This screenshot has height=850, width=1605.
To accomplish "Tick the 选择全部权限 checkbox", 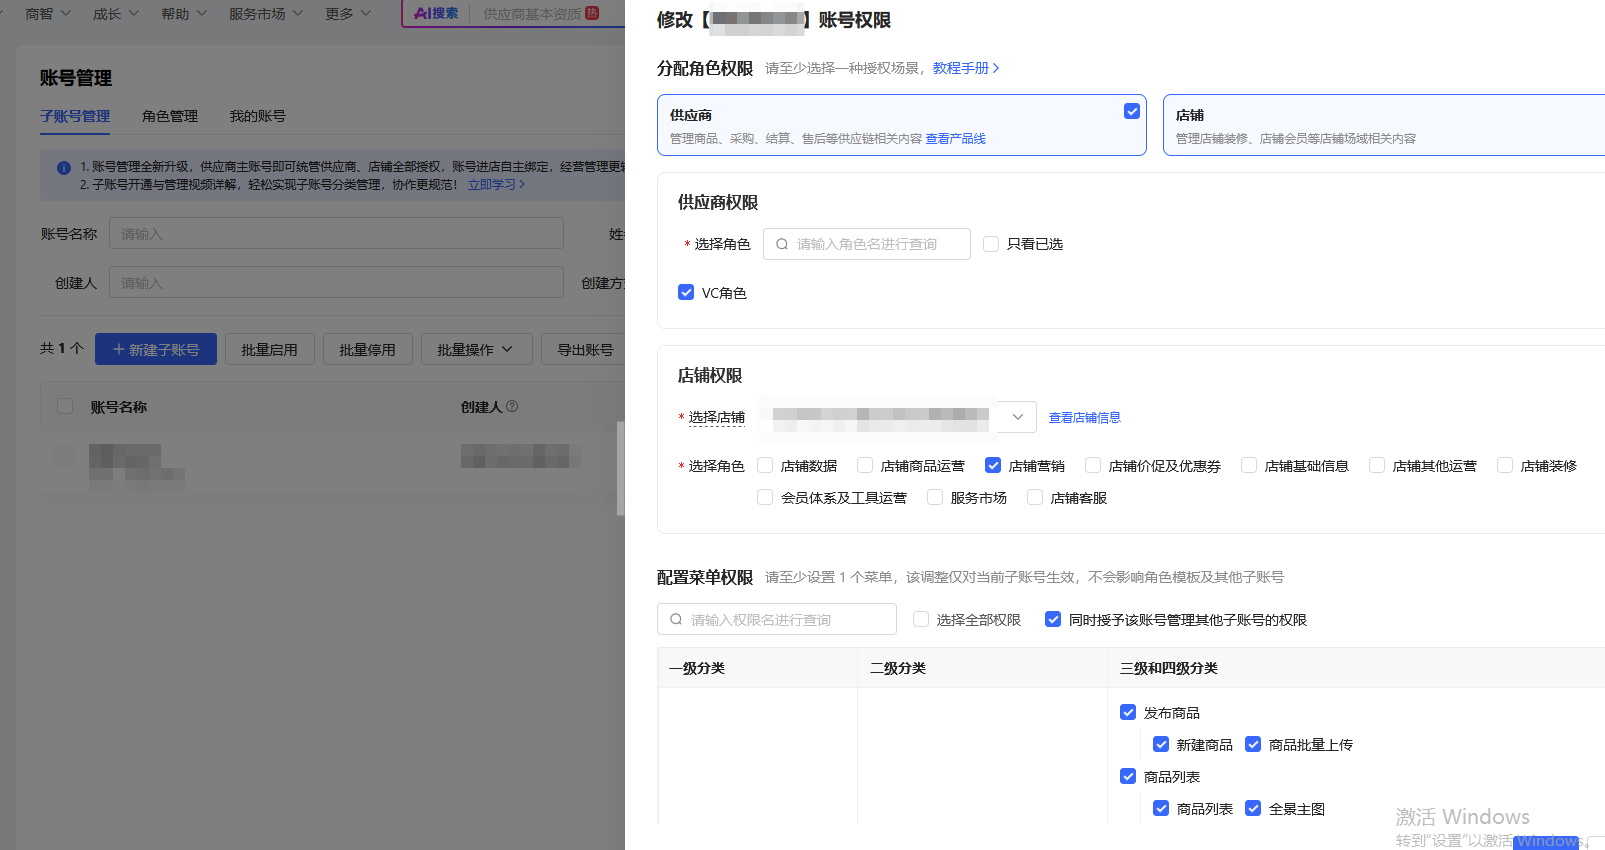I will point(921,619).
